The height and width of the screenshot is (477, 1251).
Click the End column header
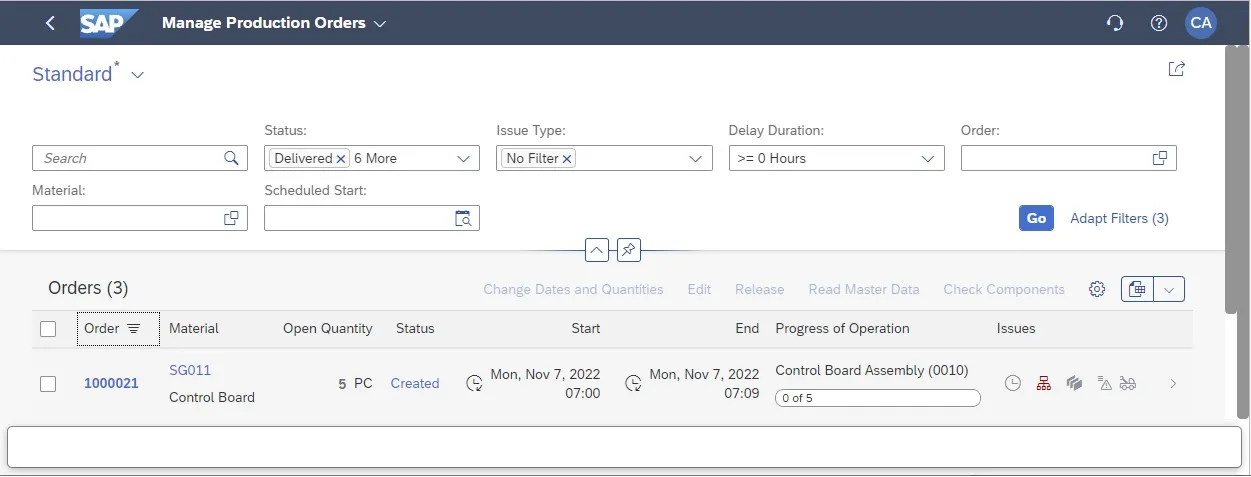coord(747,328)
